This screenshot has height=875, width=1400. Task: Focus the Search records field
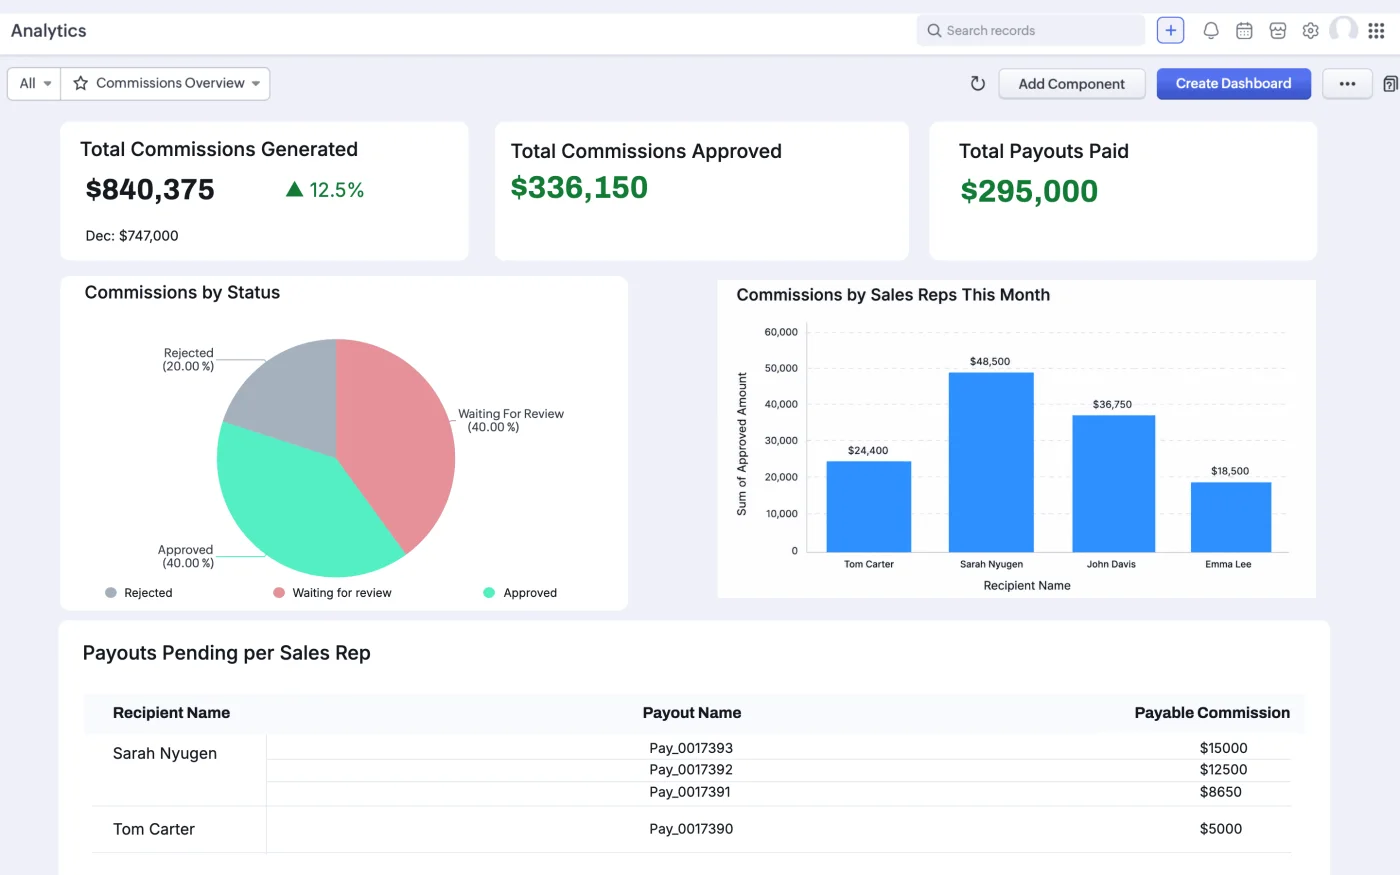click(1030, 31)
